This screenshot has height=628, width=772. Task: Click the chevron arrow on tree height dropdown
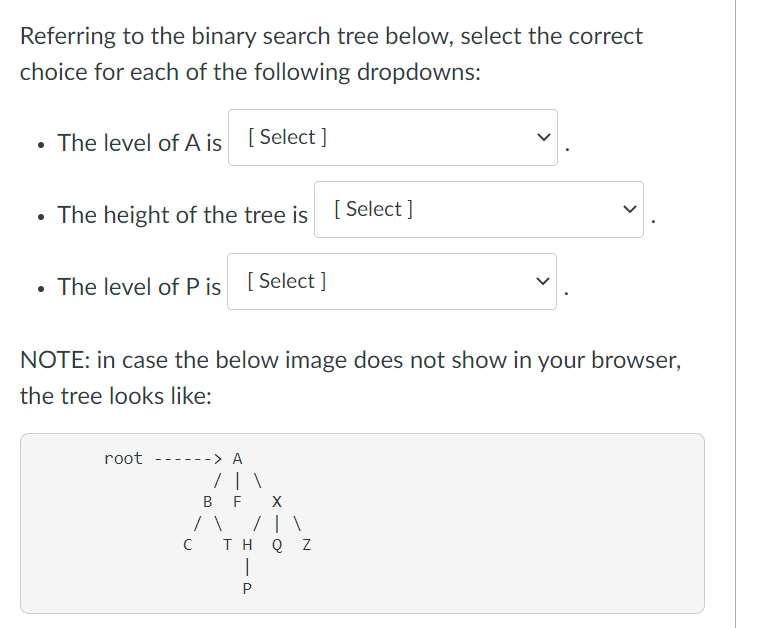[628, 210]
